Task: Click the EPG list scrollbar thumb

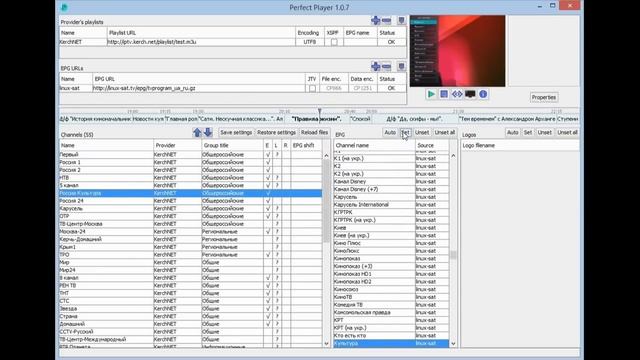Action: (x=453, y=255)
